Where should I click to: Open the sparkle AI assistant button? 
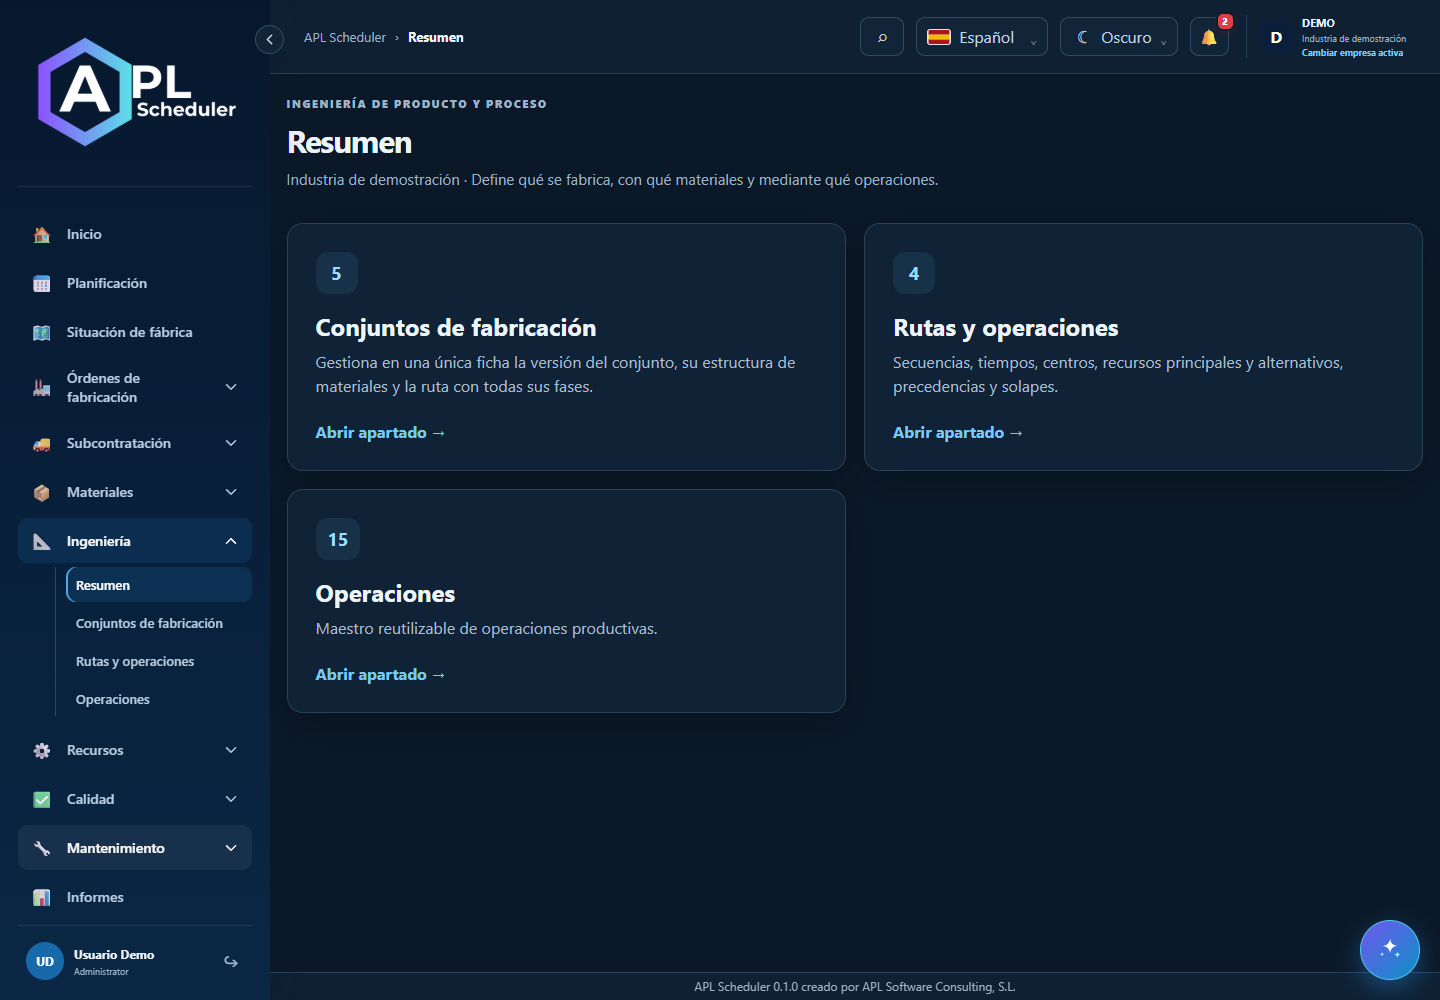pos(1390,950)
